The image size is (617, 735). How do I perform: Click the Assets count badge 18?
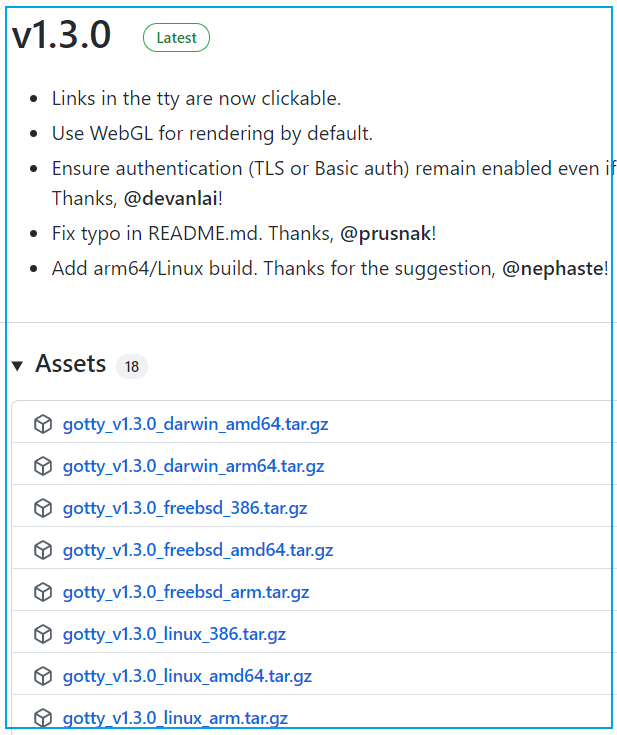132,366
